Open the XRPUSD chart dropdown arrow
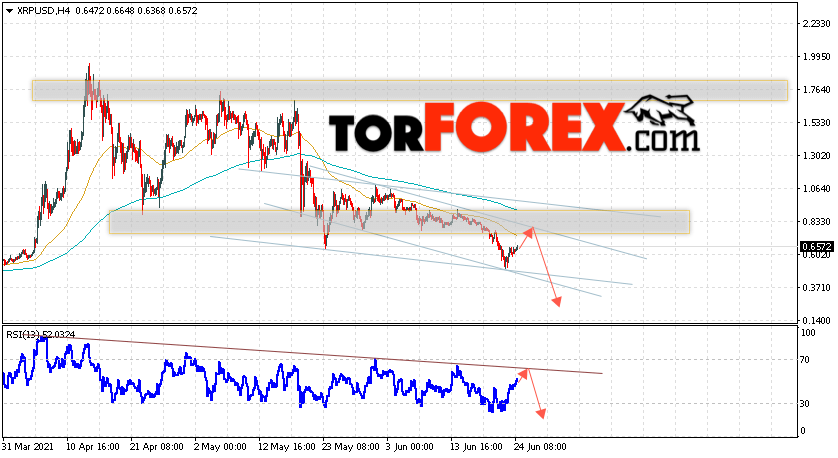The height and width of the screenshot is (458, 838). pyautogui.click(x=9, y=11)
